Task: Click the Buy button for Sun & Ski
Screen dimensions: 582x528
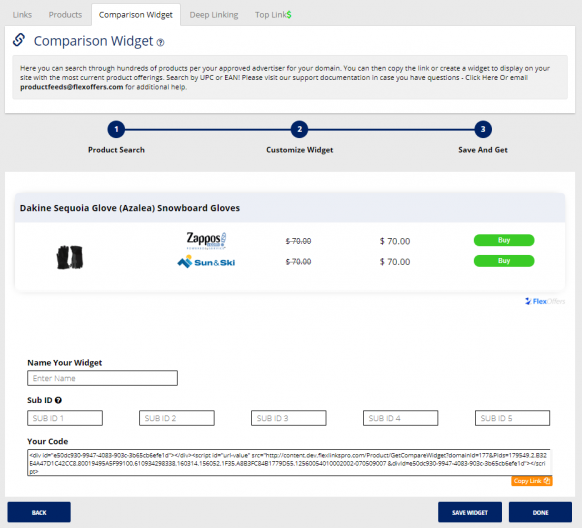Action: point(504,261)
